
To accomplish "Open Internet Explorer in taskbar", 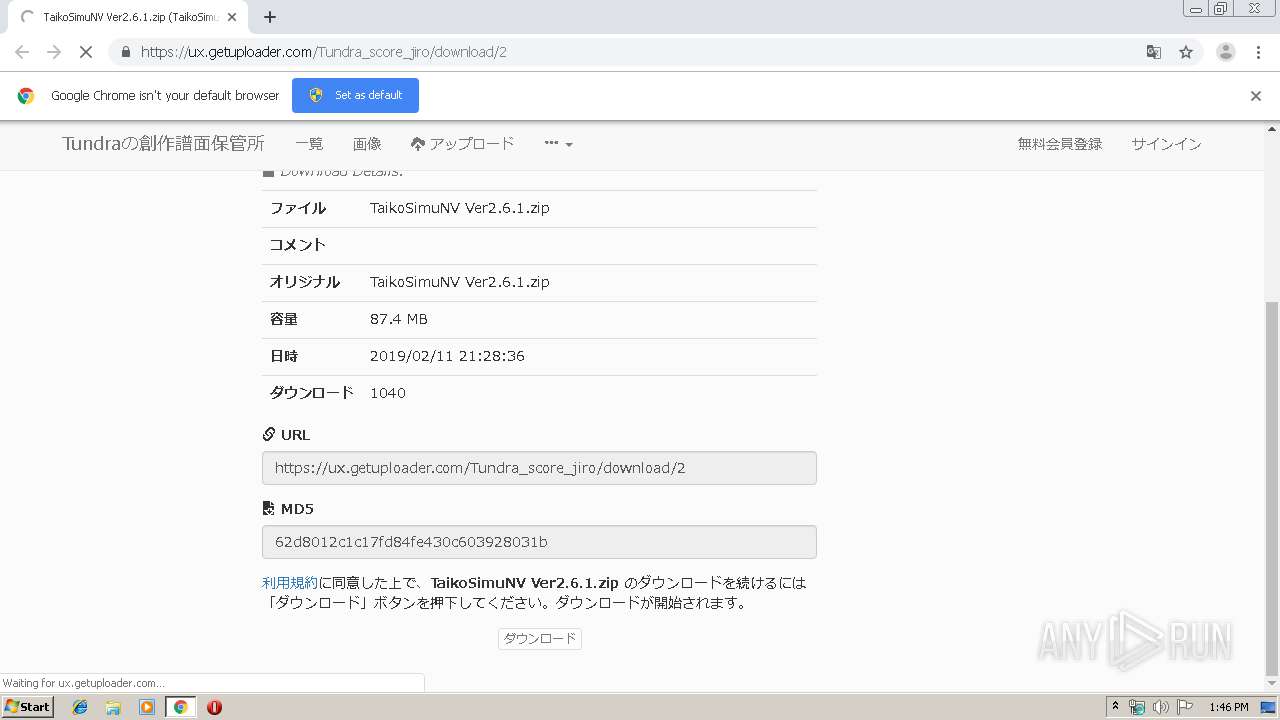I will [x=80, y=707].
